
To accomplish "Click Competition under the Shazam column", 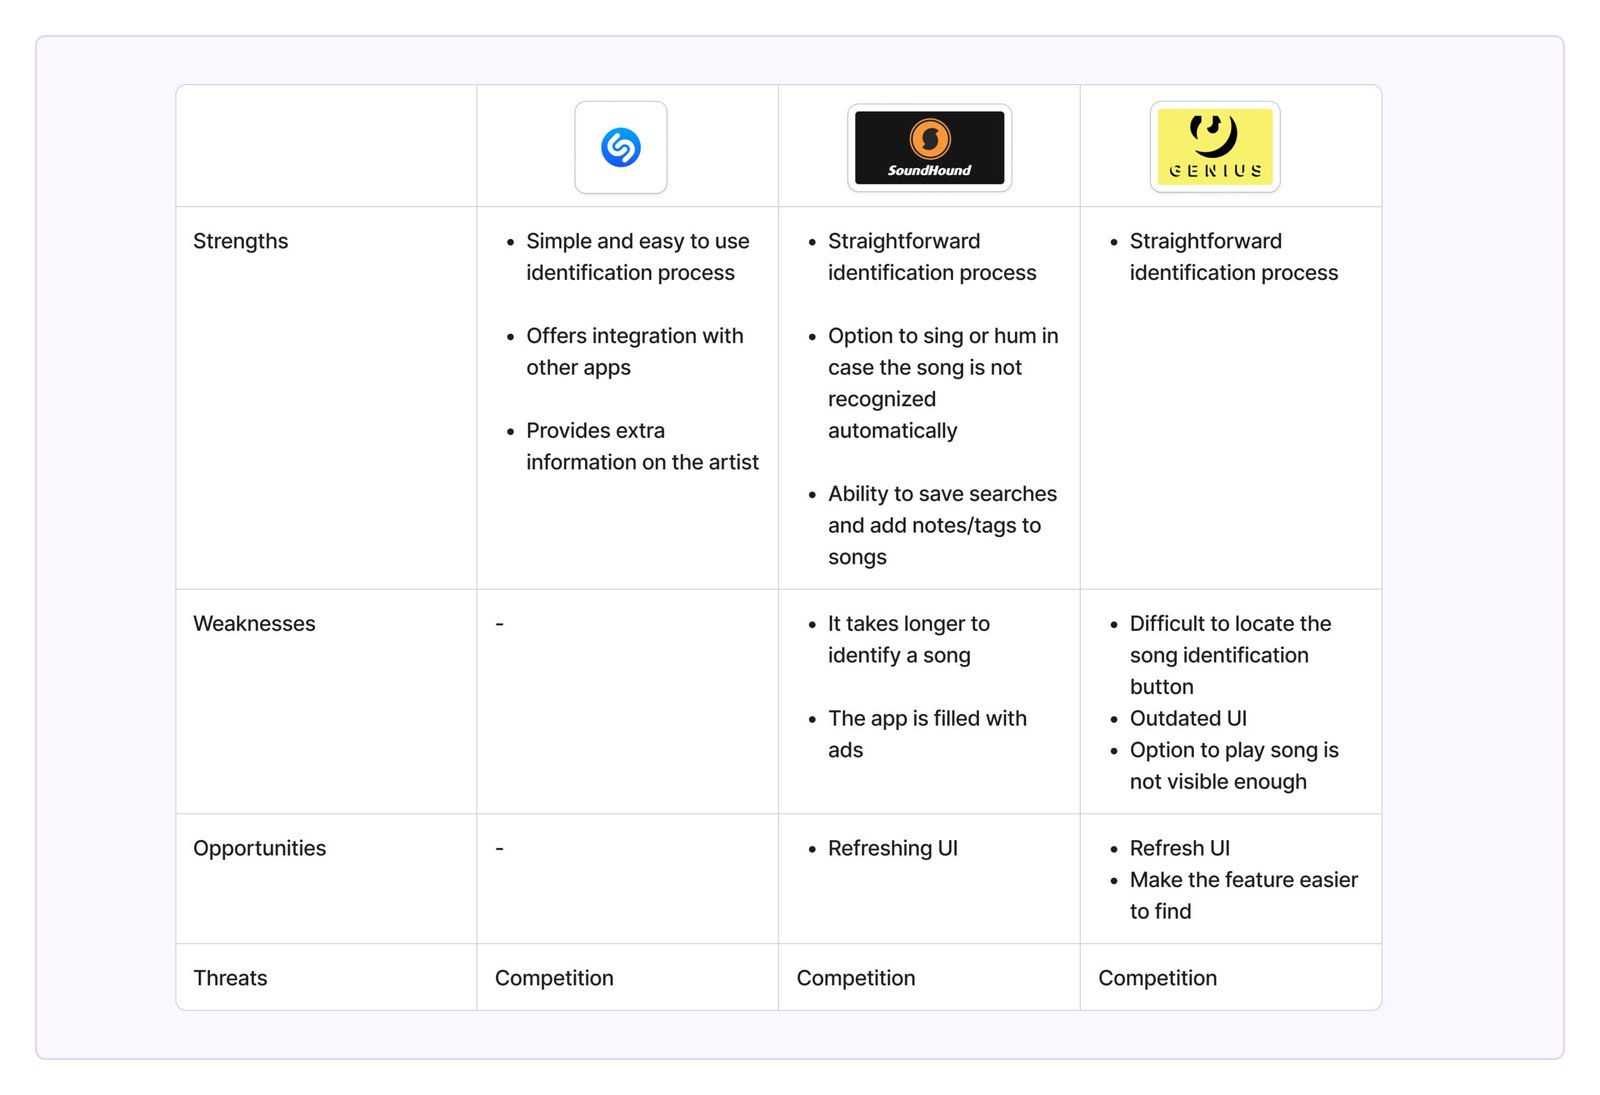I will 554,978.
